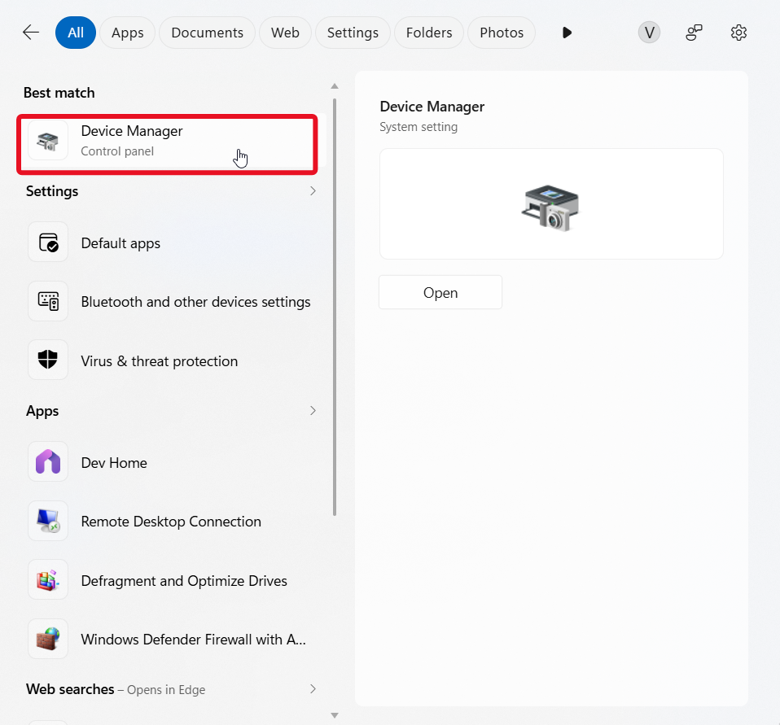Switch to the Folders filter tab

429,33
